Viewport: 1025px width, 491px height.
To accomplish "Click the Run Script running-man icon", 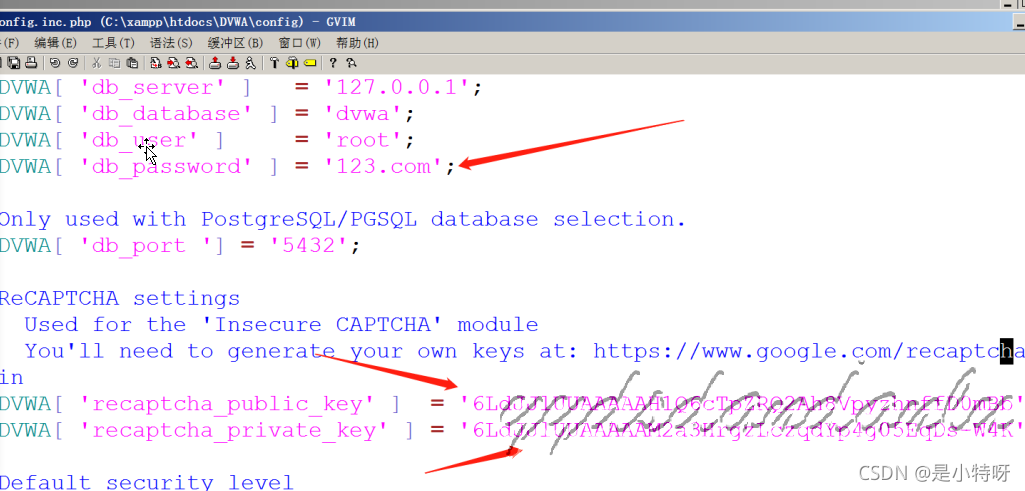I will coord(250,63).
